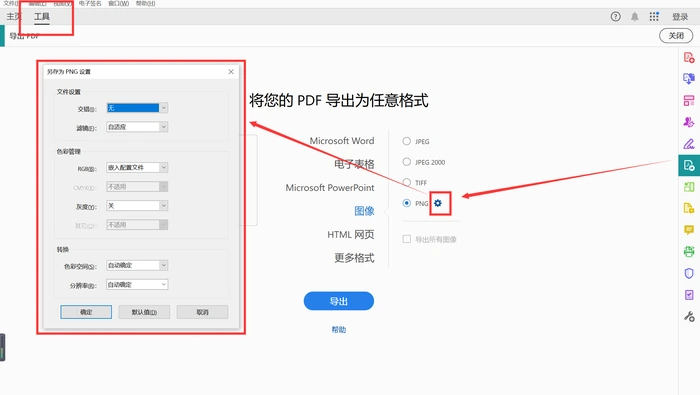Screen dimensions: 700x395
Task: Click the 登录 sign-in button
Action: coord(680,17)
